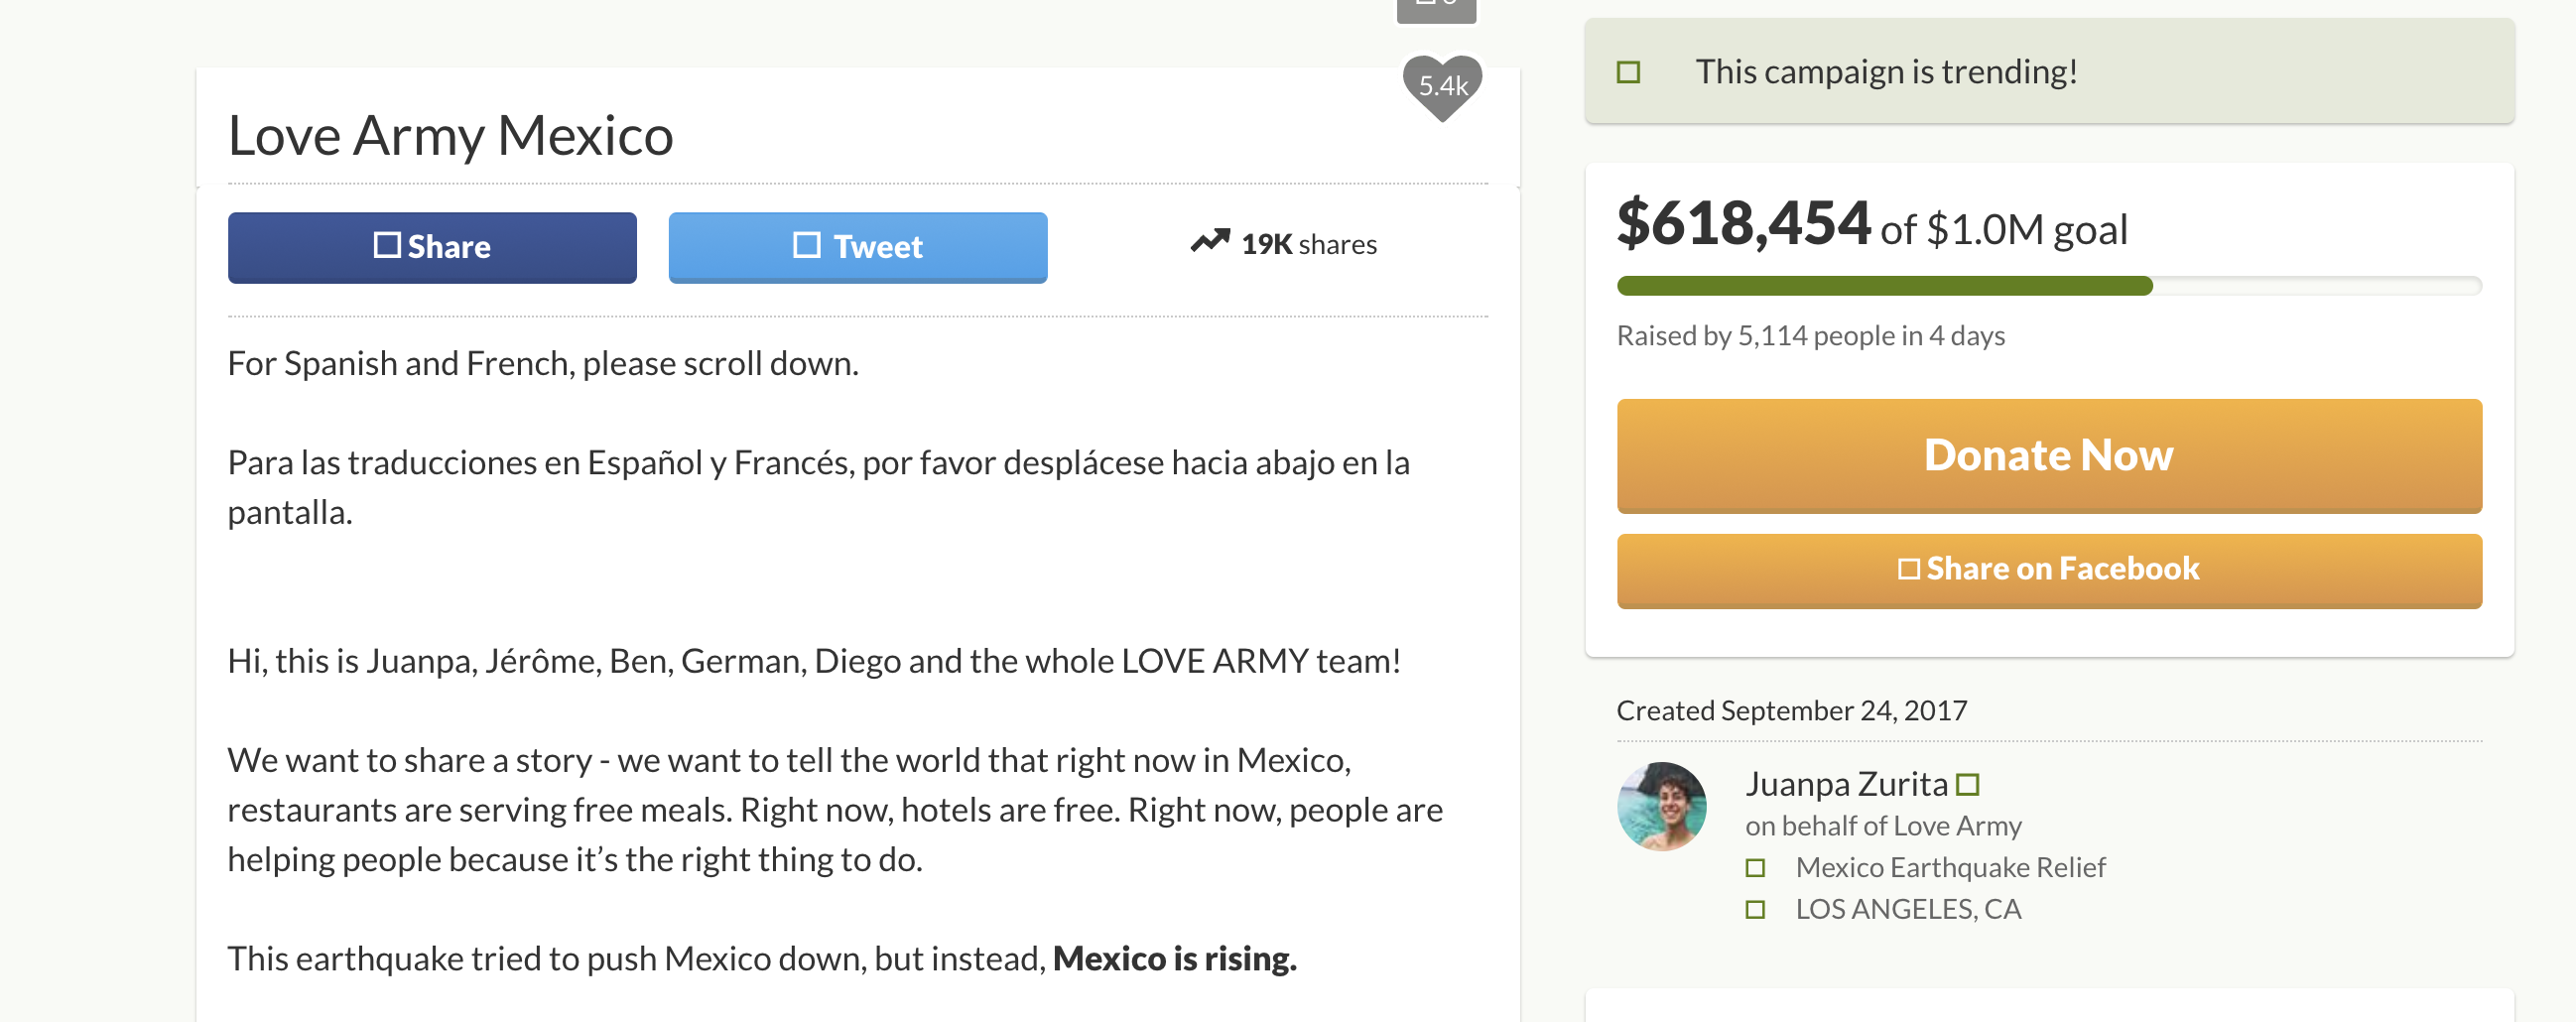Click the green fundraising progress bar
Image resolution: width=2576 pixels, height=1022 pixels.
[1884, 286]
